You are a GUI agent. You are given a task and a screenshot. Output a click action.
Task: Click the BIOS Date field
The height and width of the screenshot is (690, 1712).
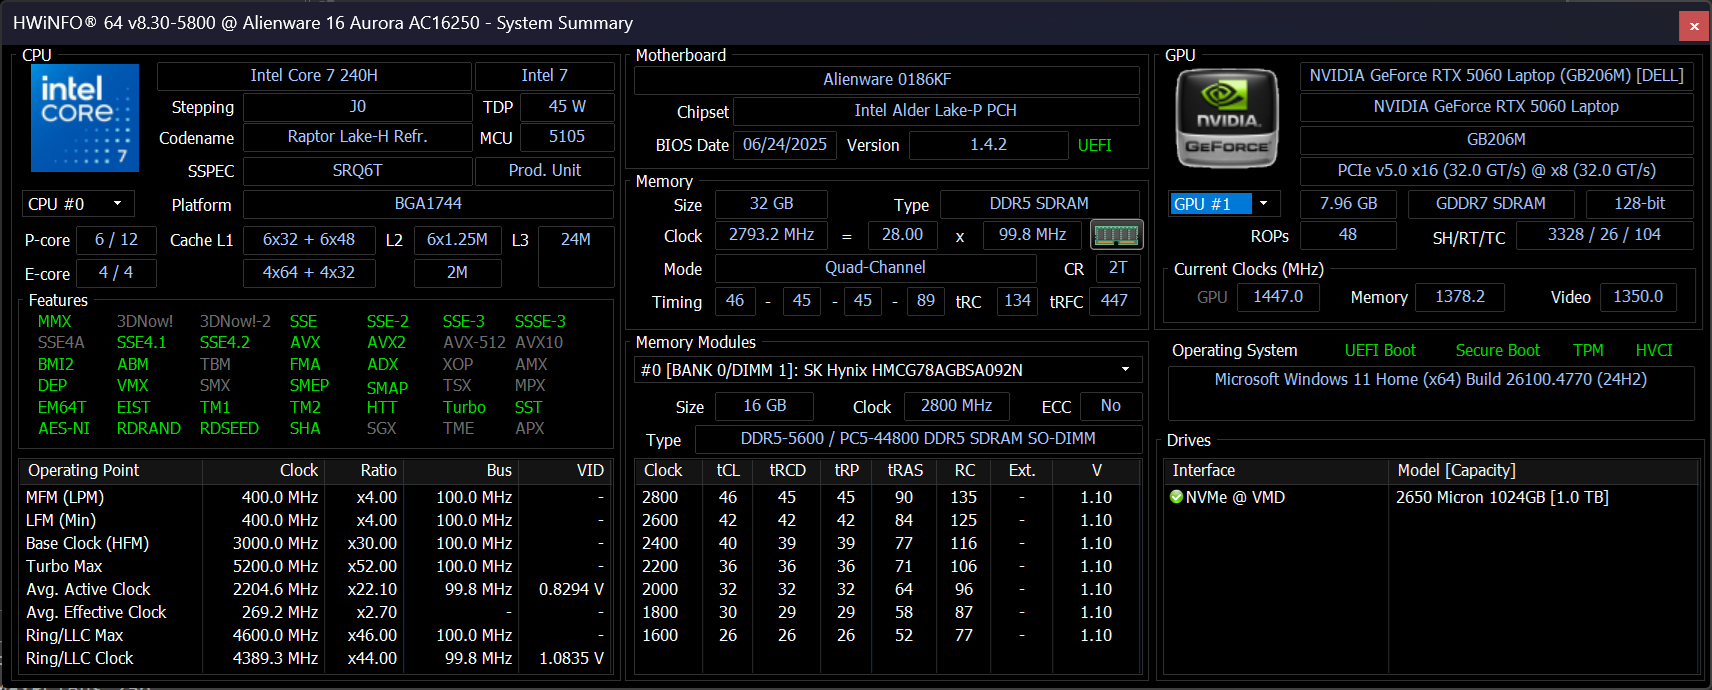784,145
